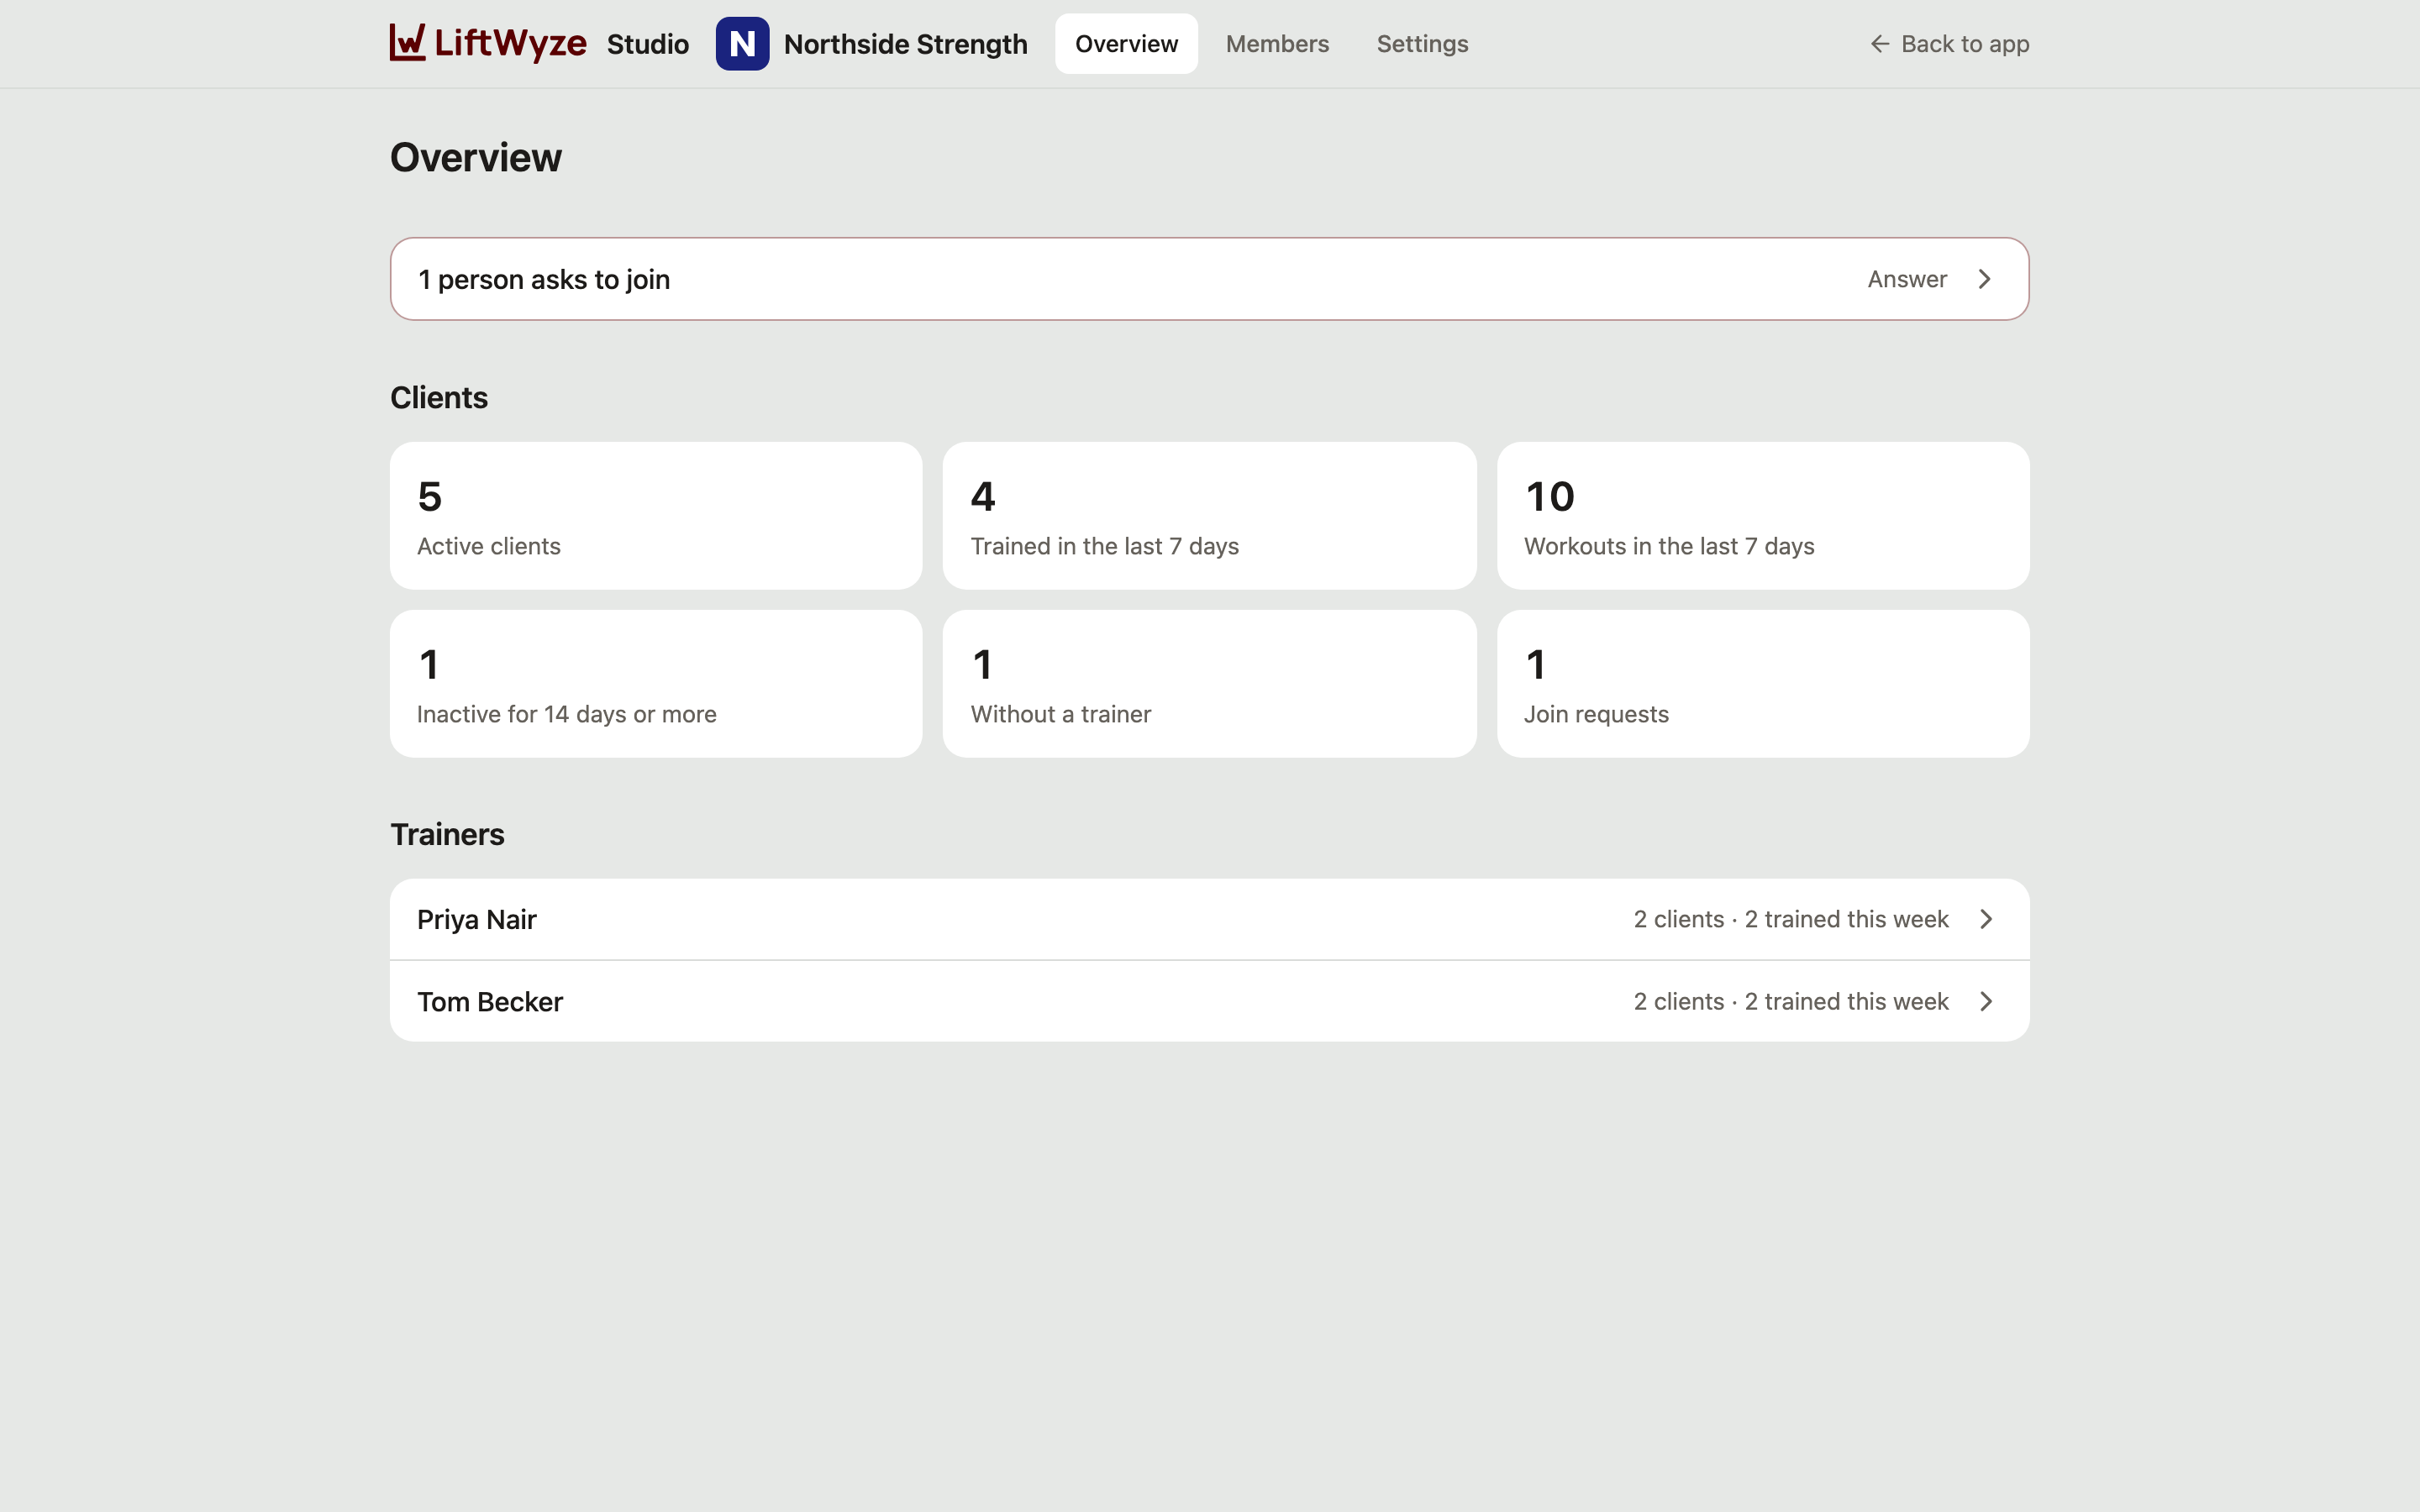
Task: Click the Northside Strength N avatar
Action: [742, 44]
